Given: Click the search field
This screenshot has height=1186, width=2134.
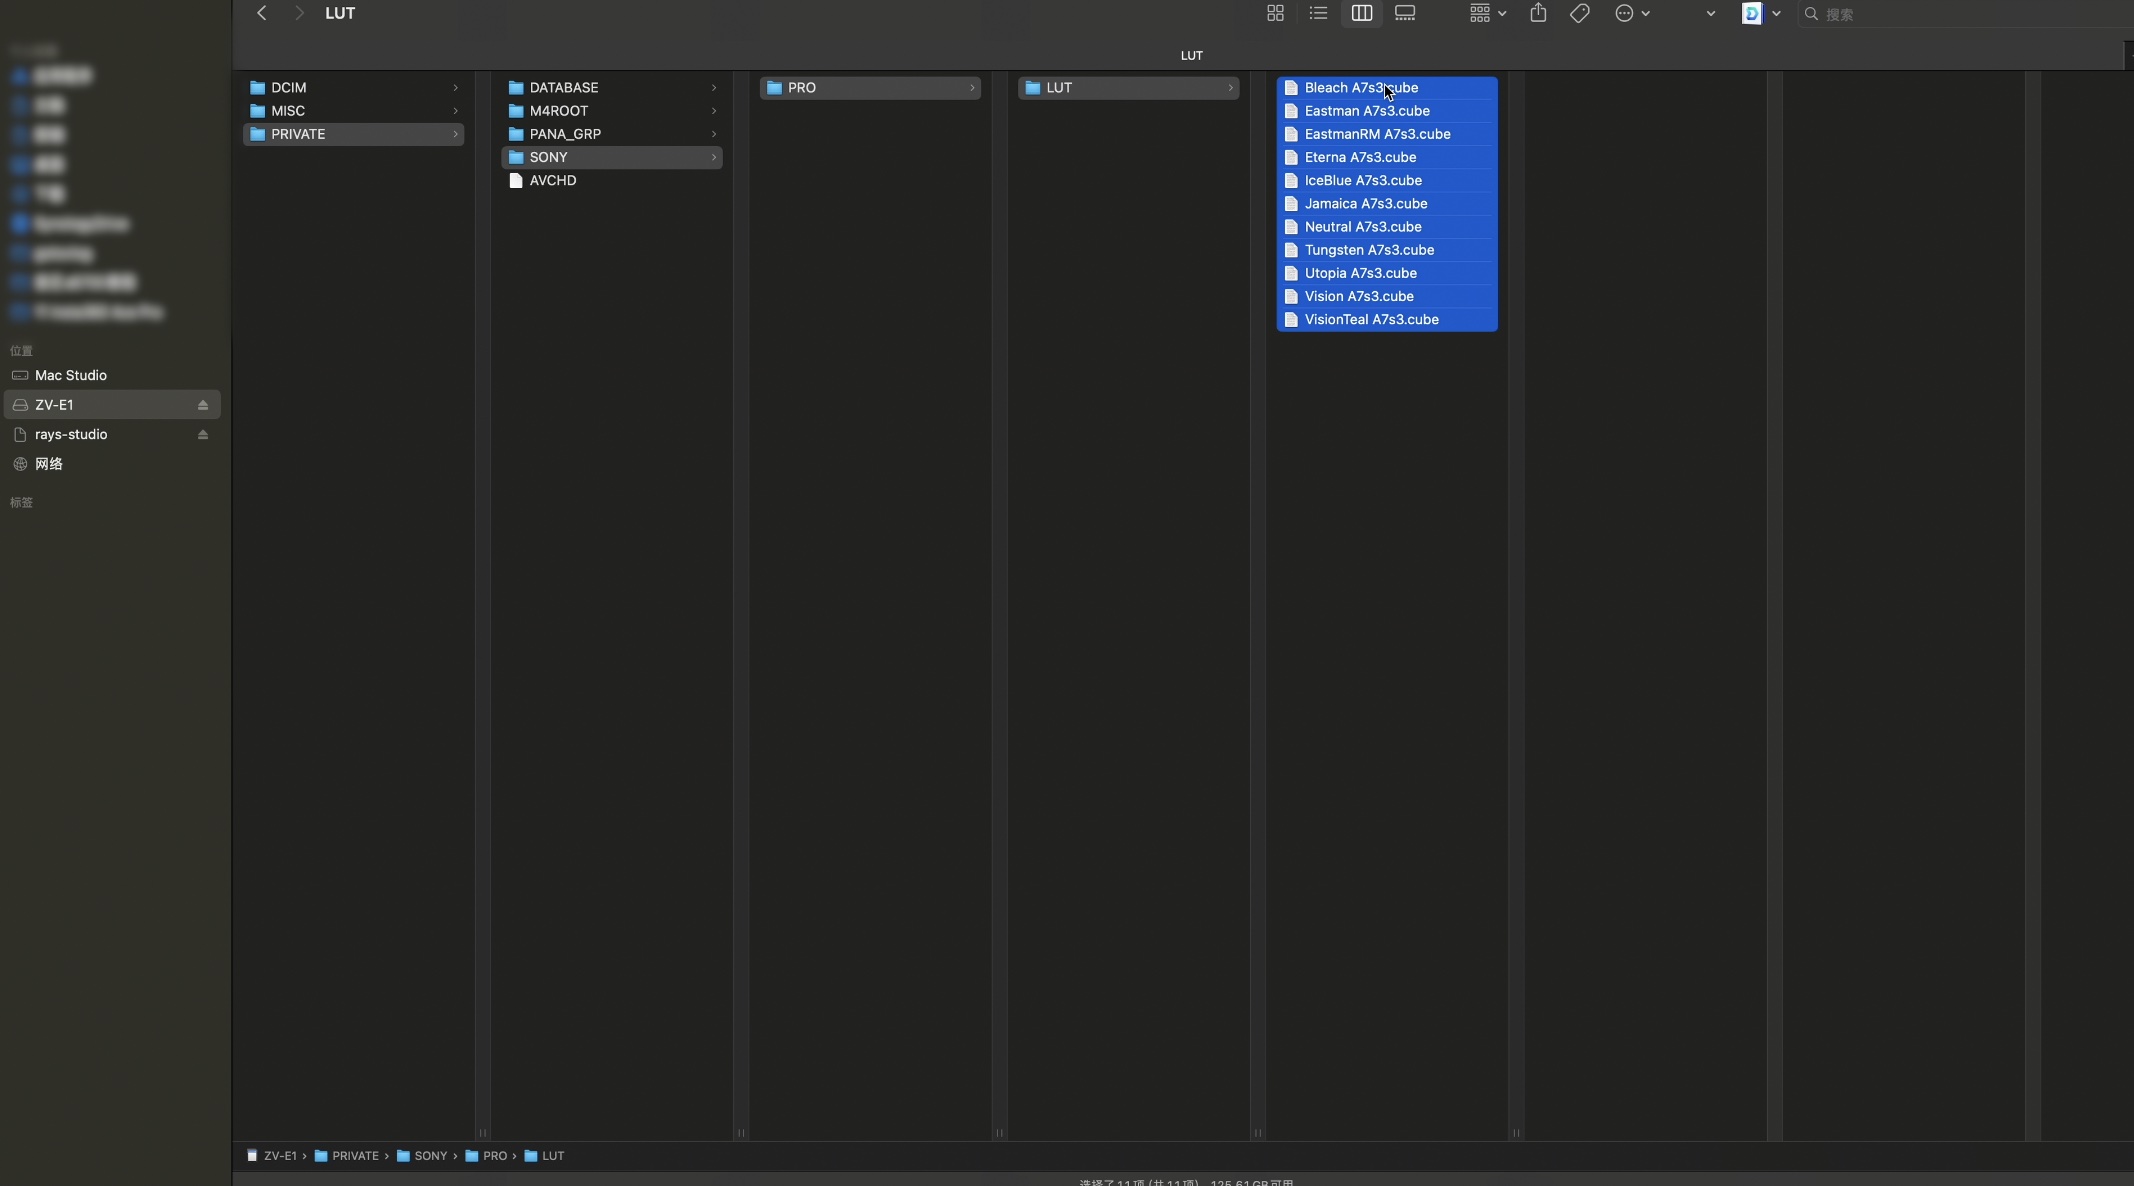Looking at the screenshot, I should tap(1965, 14).
